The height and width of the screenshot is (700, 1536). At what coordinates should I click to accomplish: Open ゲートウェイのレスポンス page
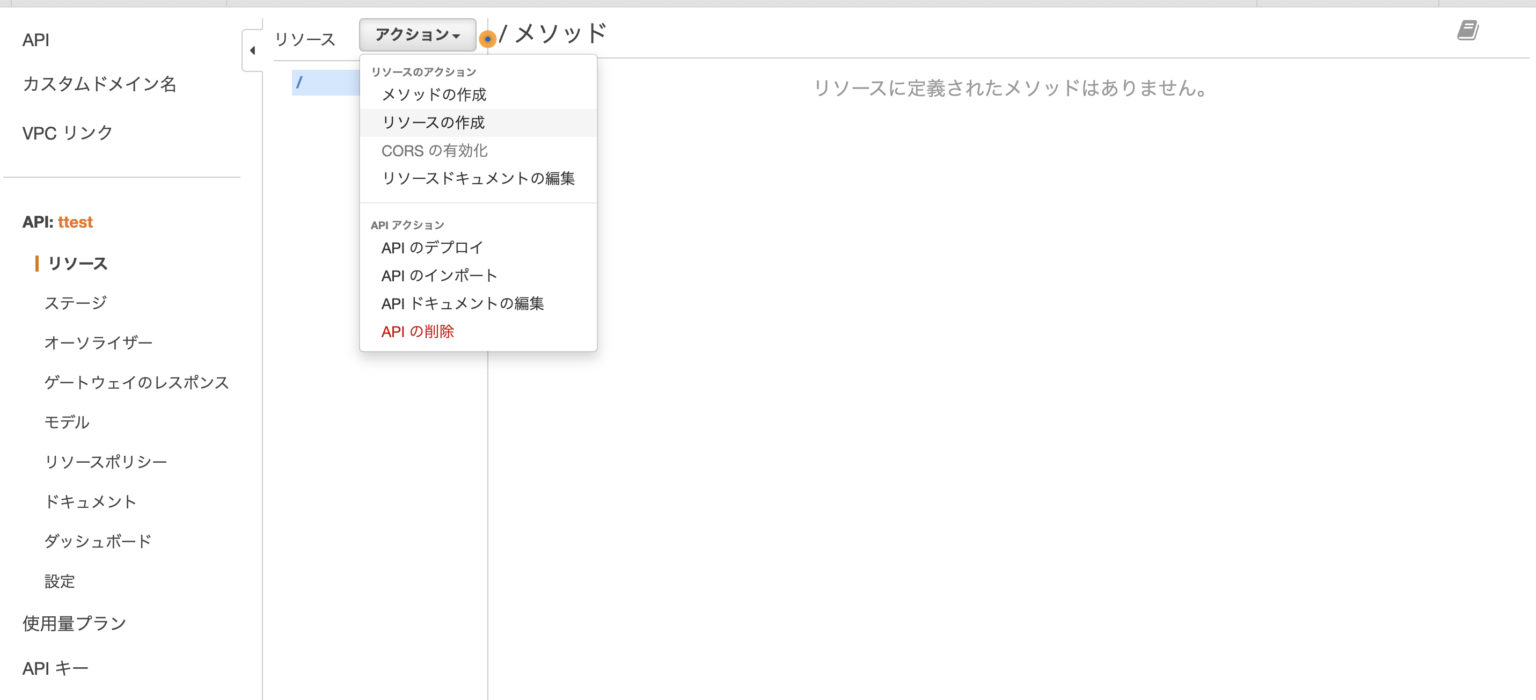pyautogui.click(x=135, y=382)
